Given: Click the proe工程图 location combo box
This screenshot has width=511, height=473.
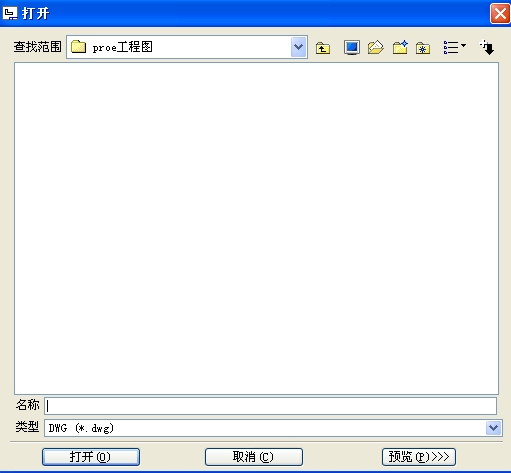Looking at the screenshot, I should (187, 47).
